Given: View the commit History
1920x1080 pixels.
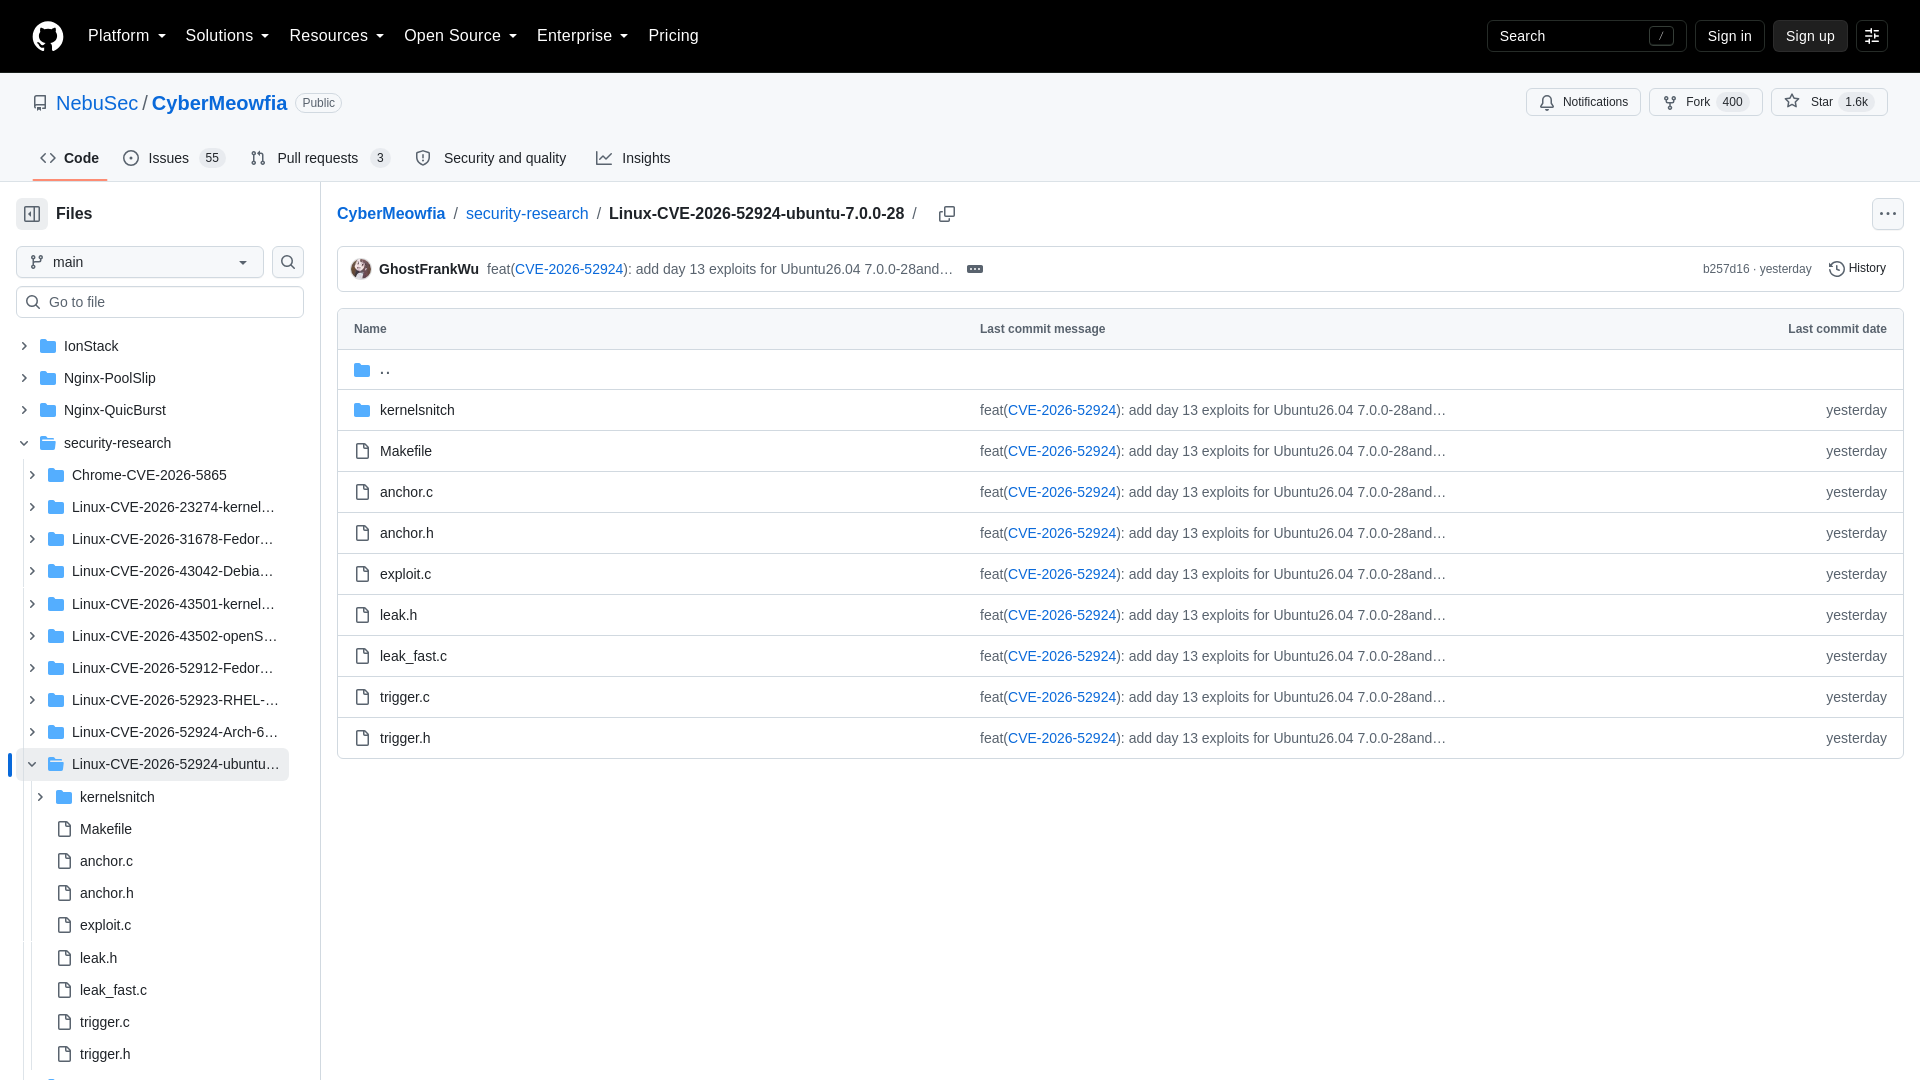Looking at the screenshot, I should point(1857,268).
